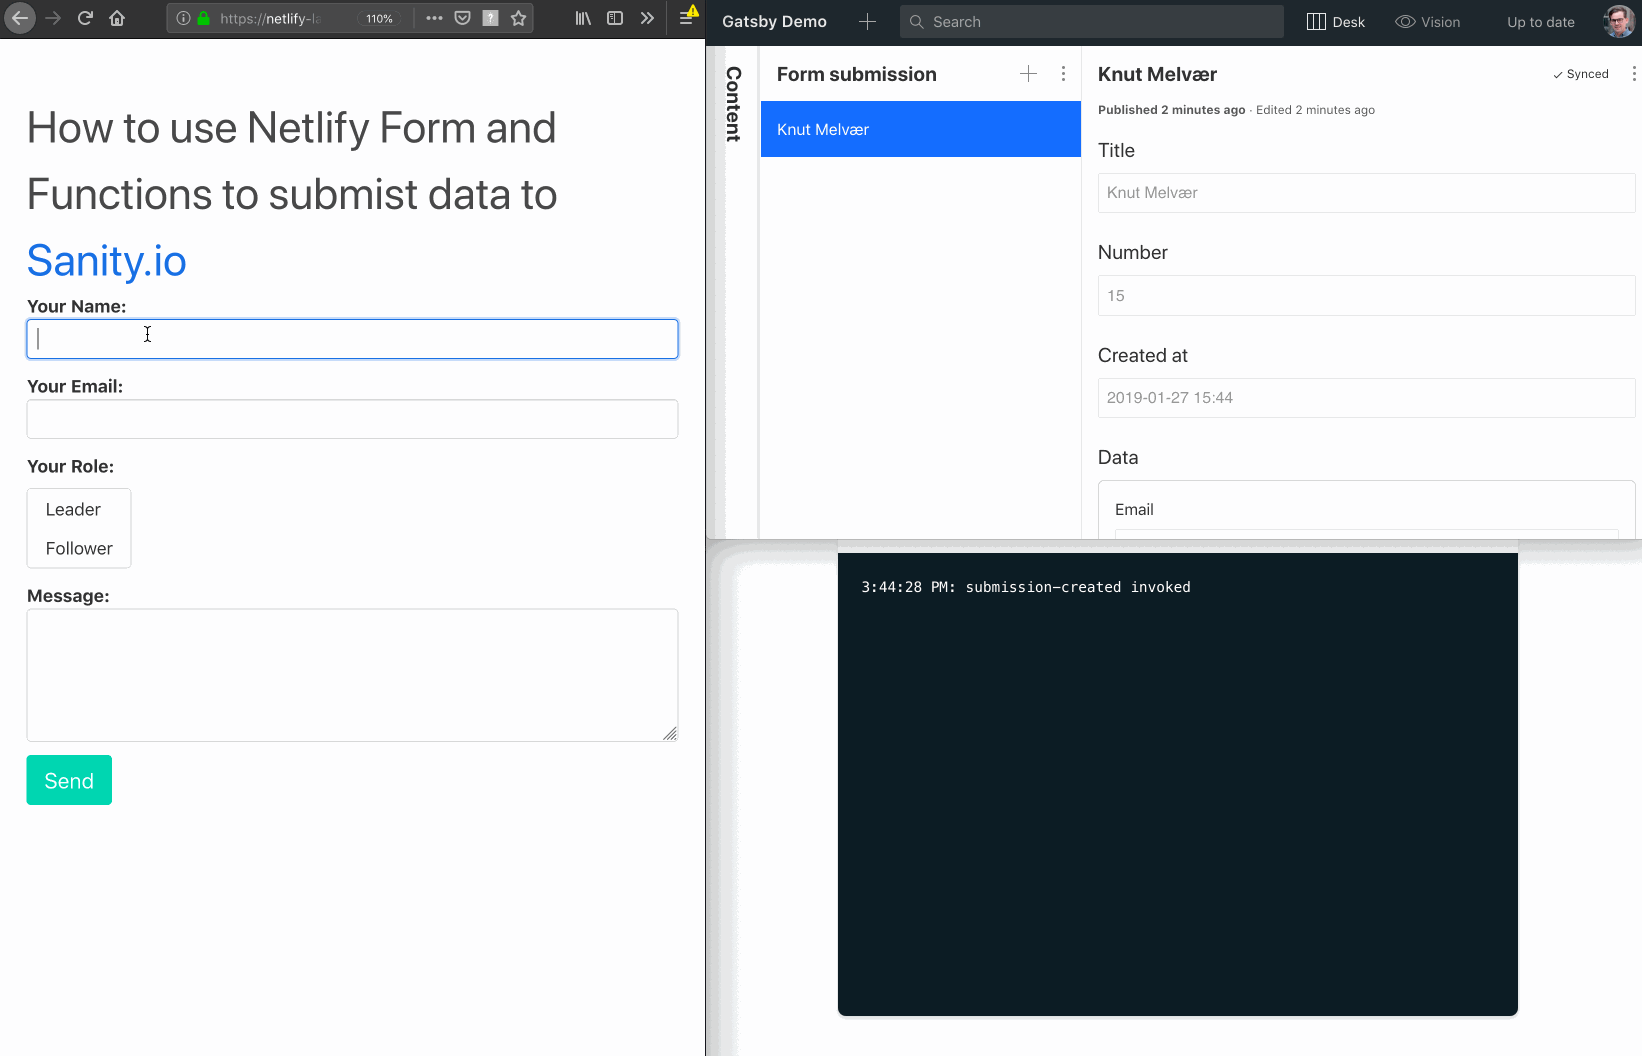
Task: Toggle the Firefox sidebar panel
Action: click(615, 18)
